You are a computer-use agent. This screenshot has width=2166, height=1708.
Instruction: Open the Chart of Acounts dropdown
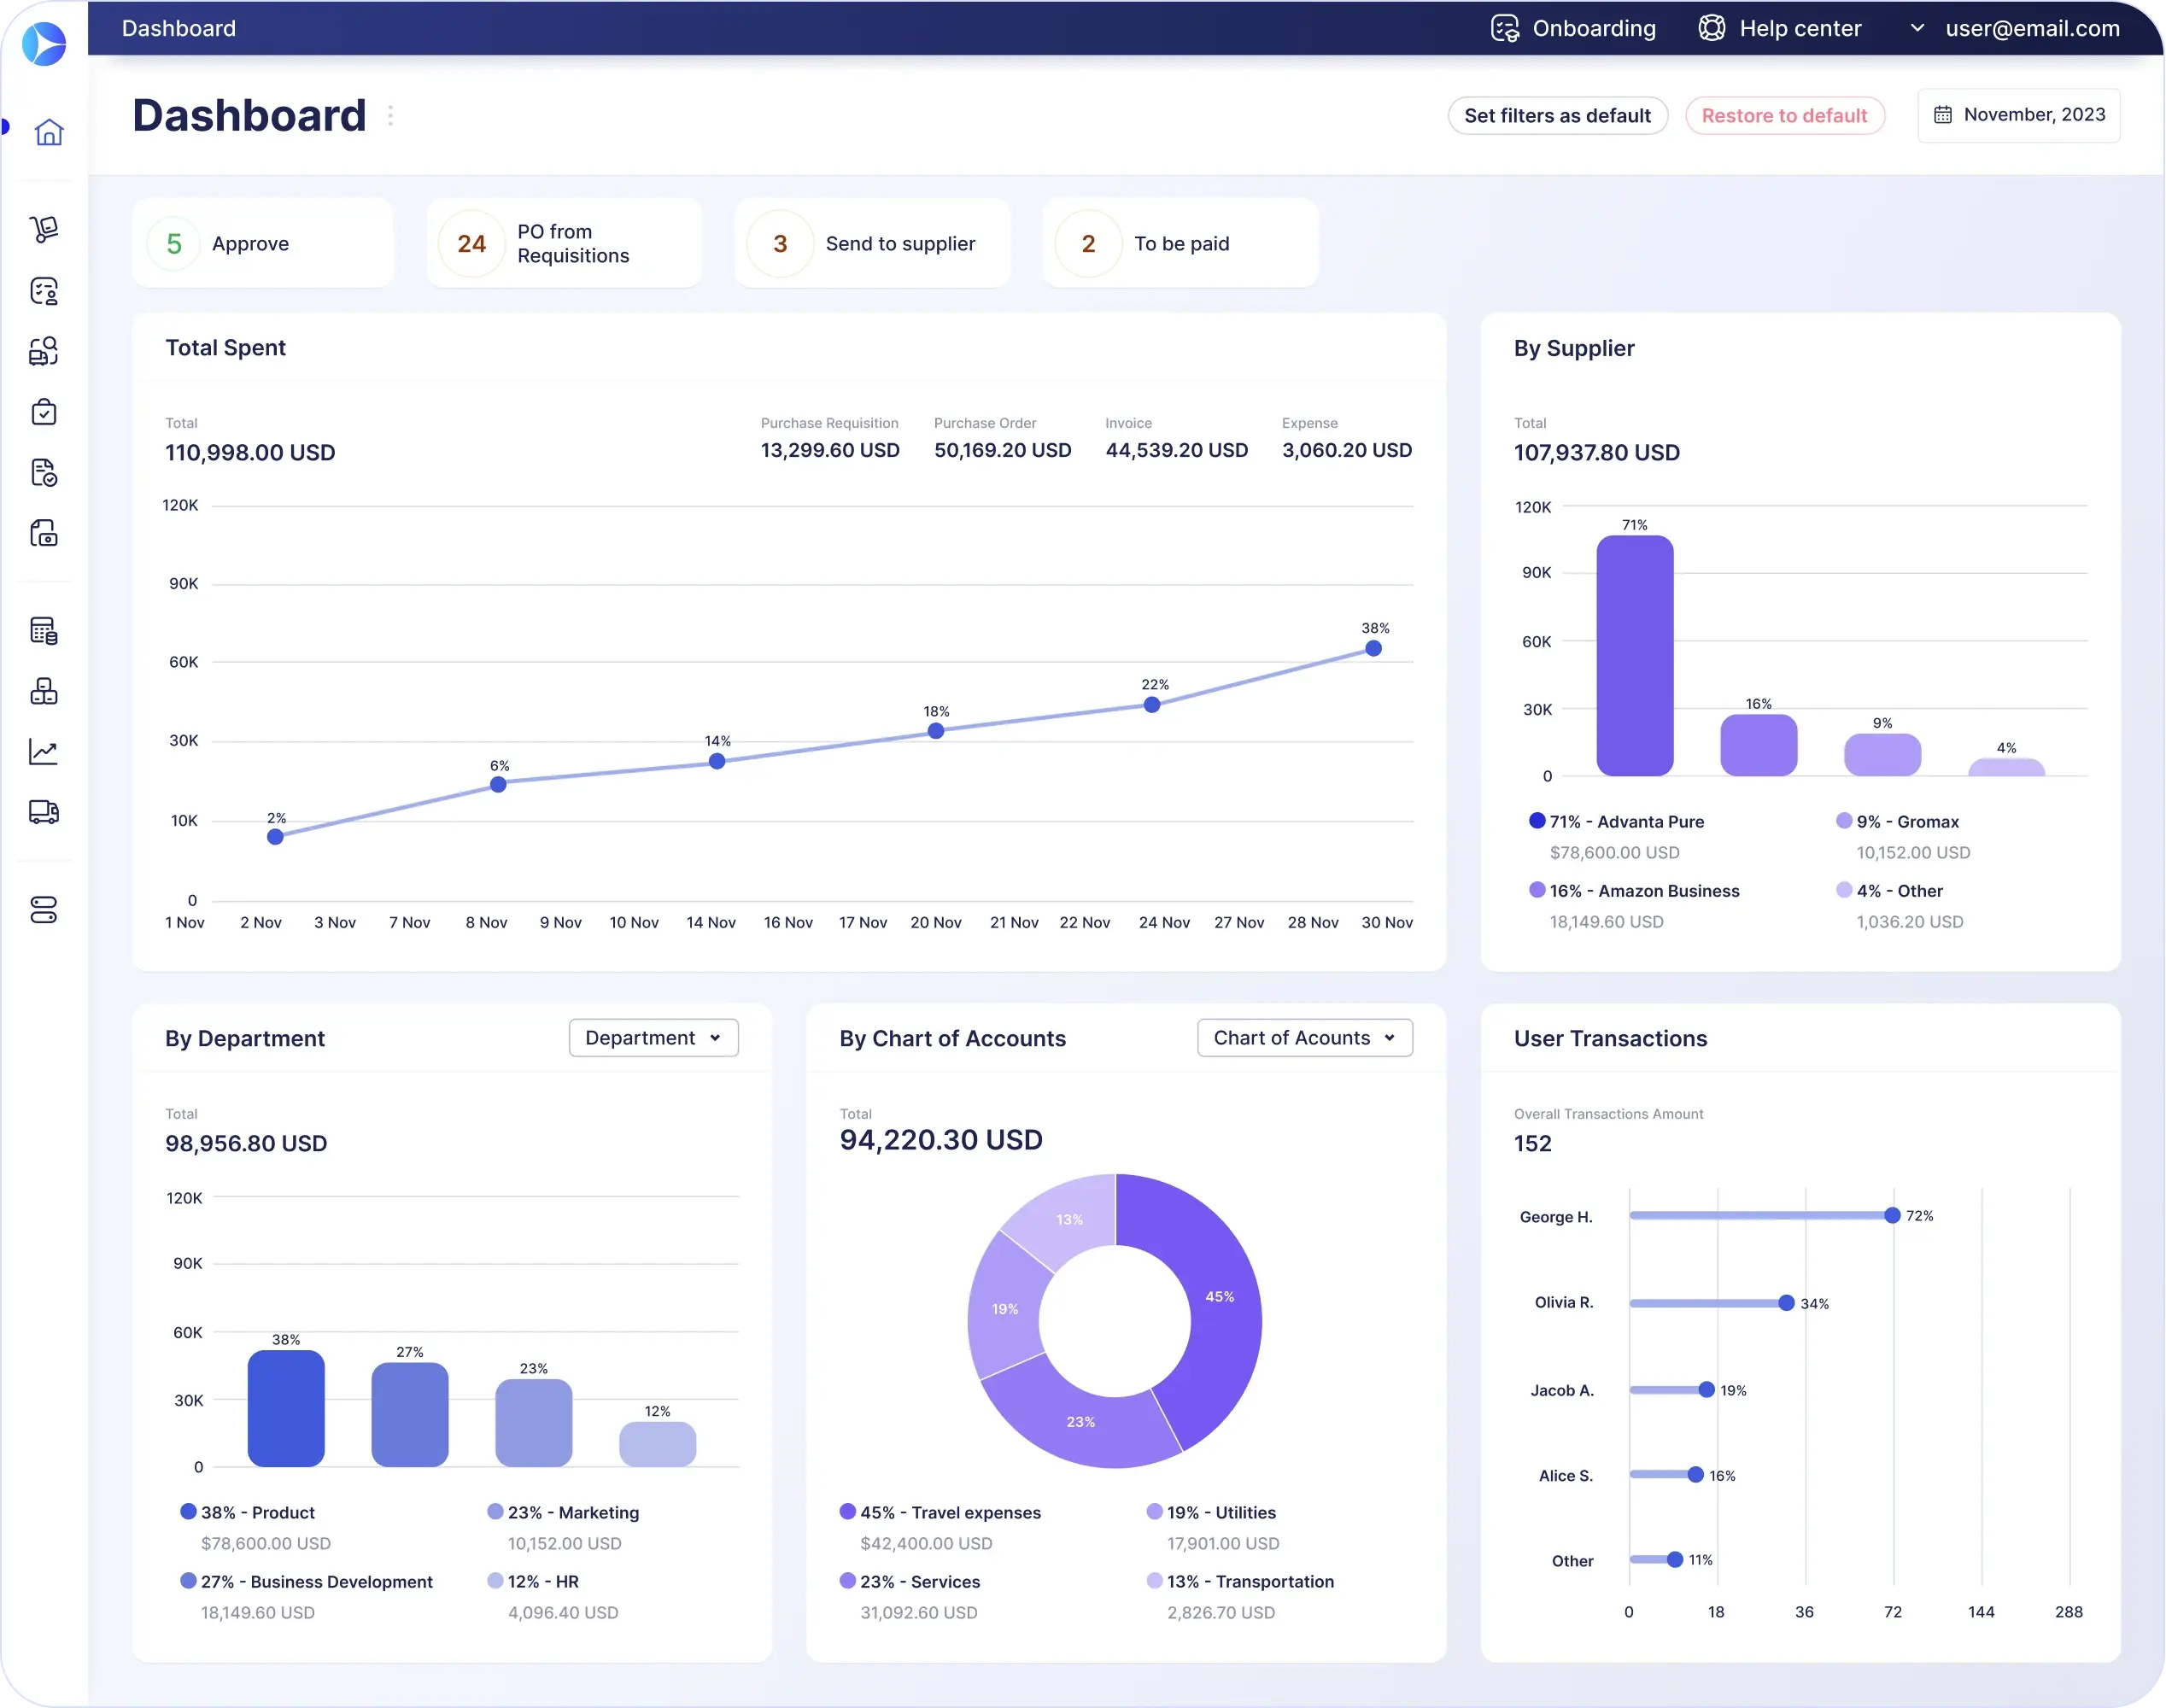point(1305,1038)
